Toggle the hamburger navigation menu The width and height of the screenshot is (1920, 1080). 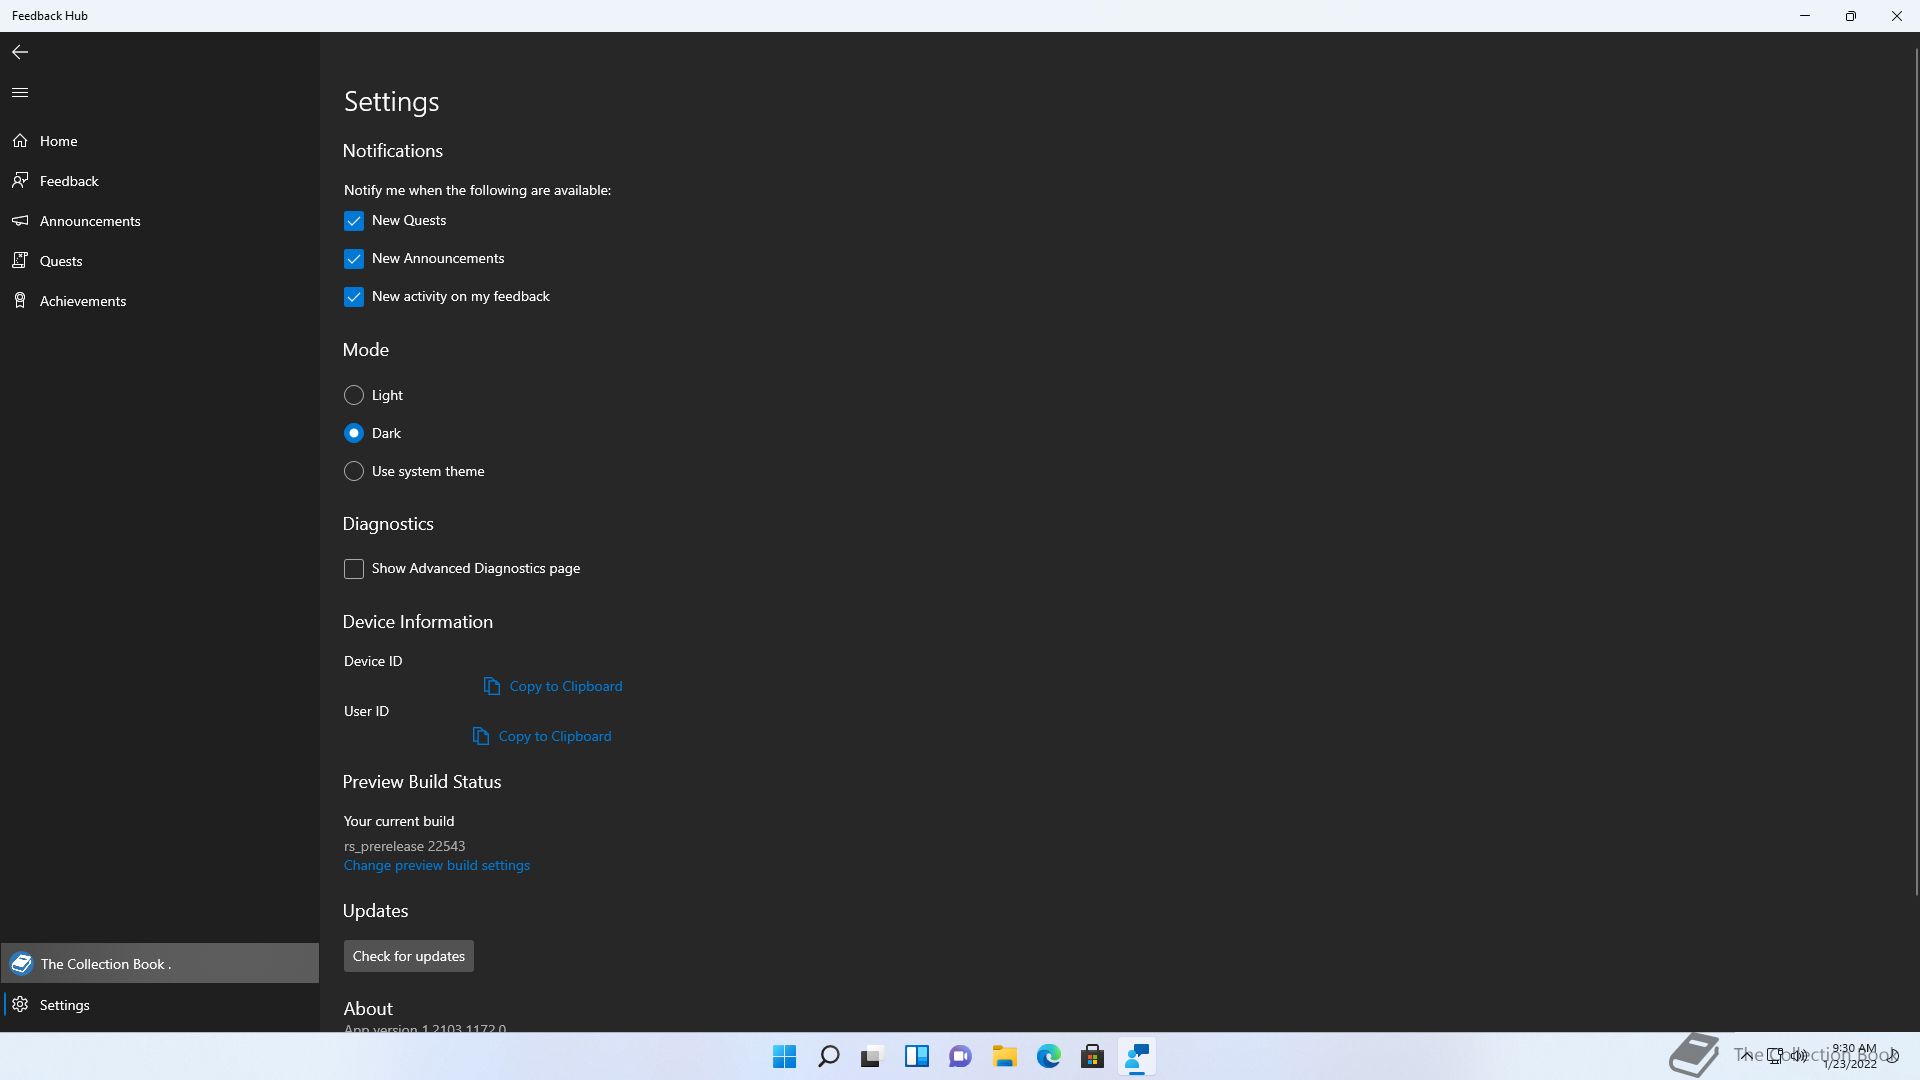coord(20,92)
